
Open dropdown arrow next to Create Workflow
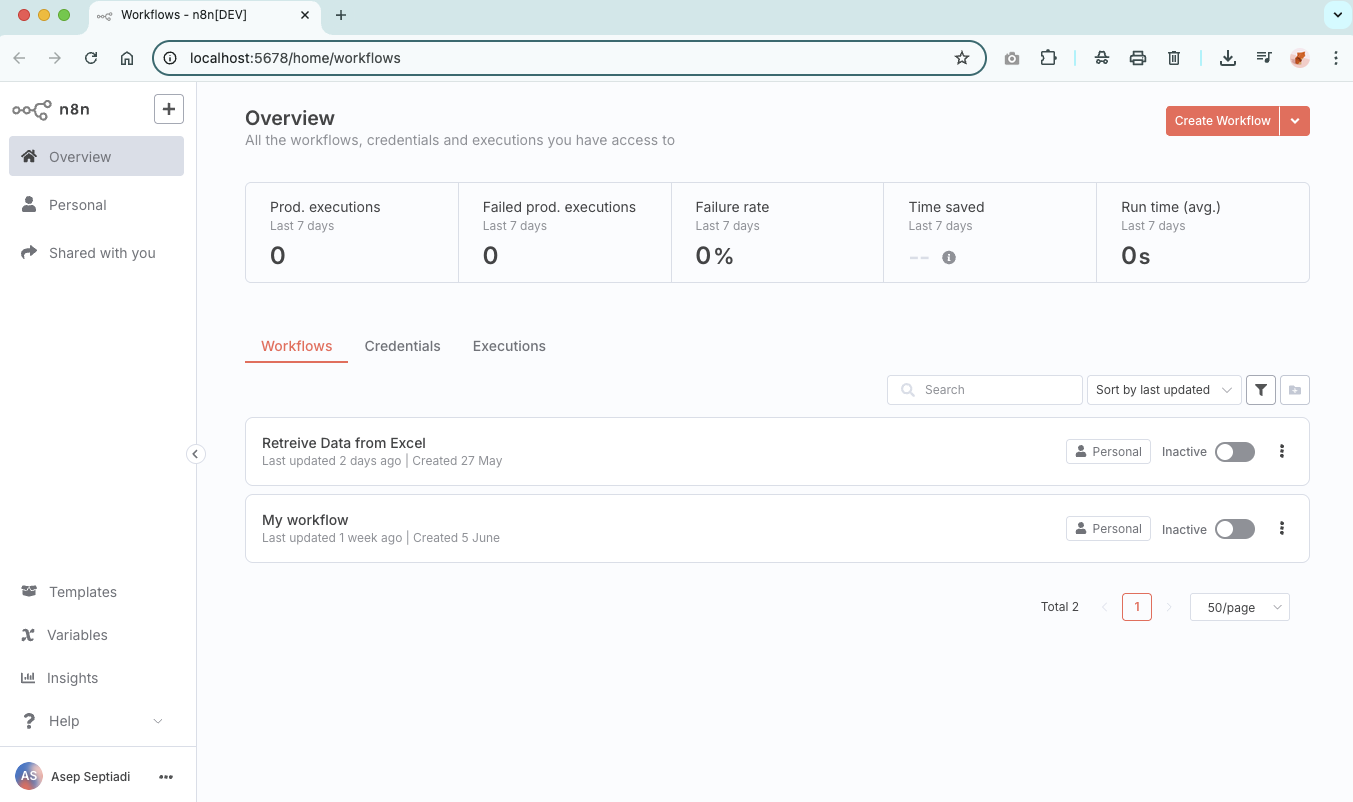pos(1295,121)
